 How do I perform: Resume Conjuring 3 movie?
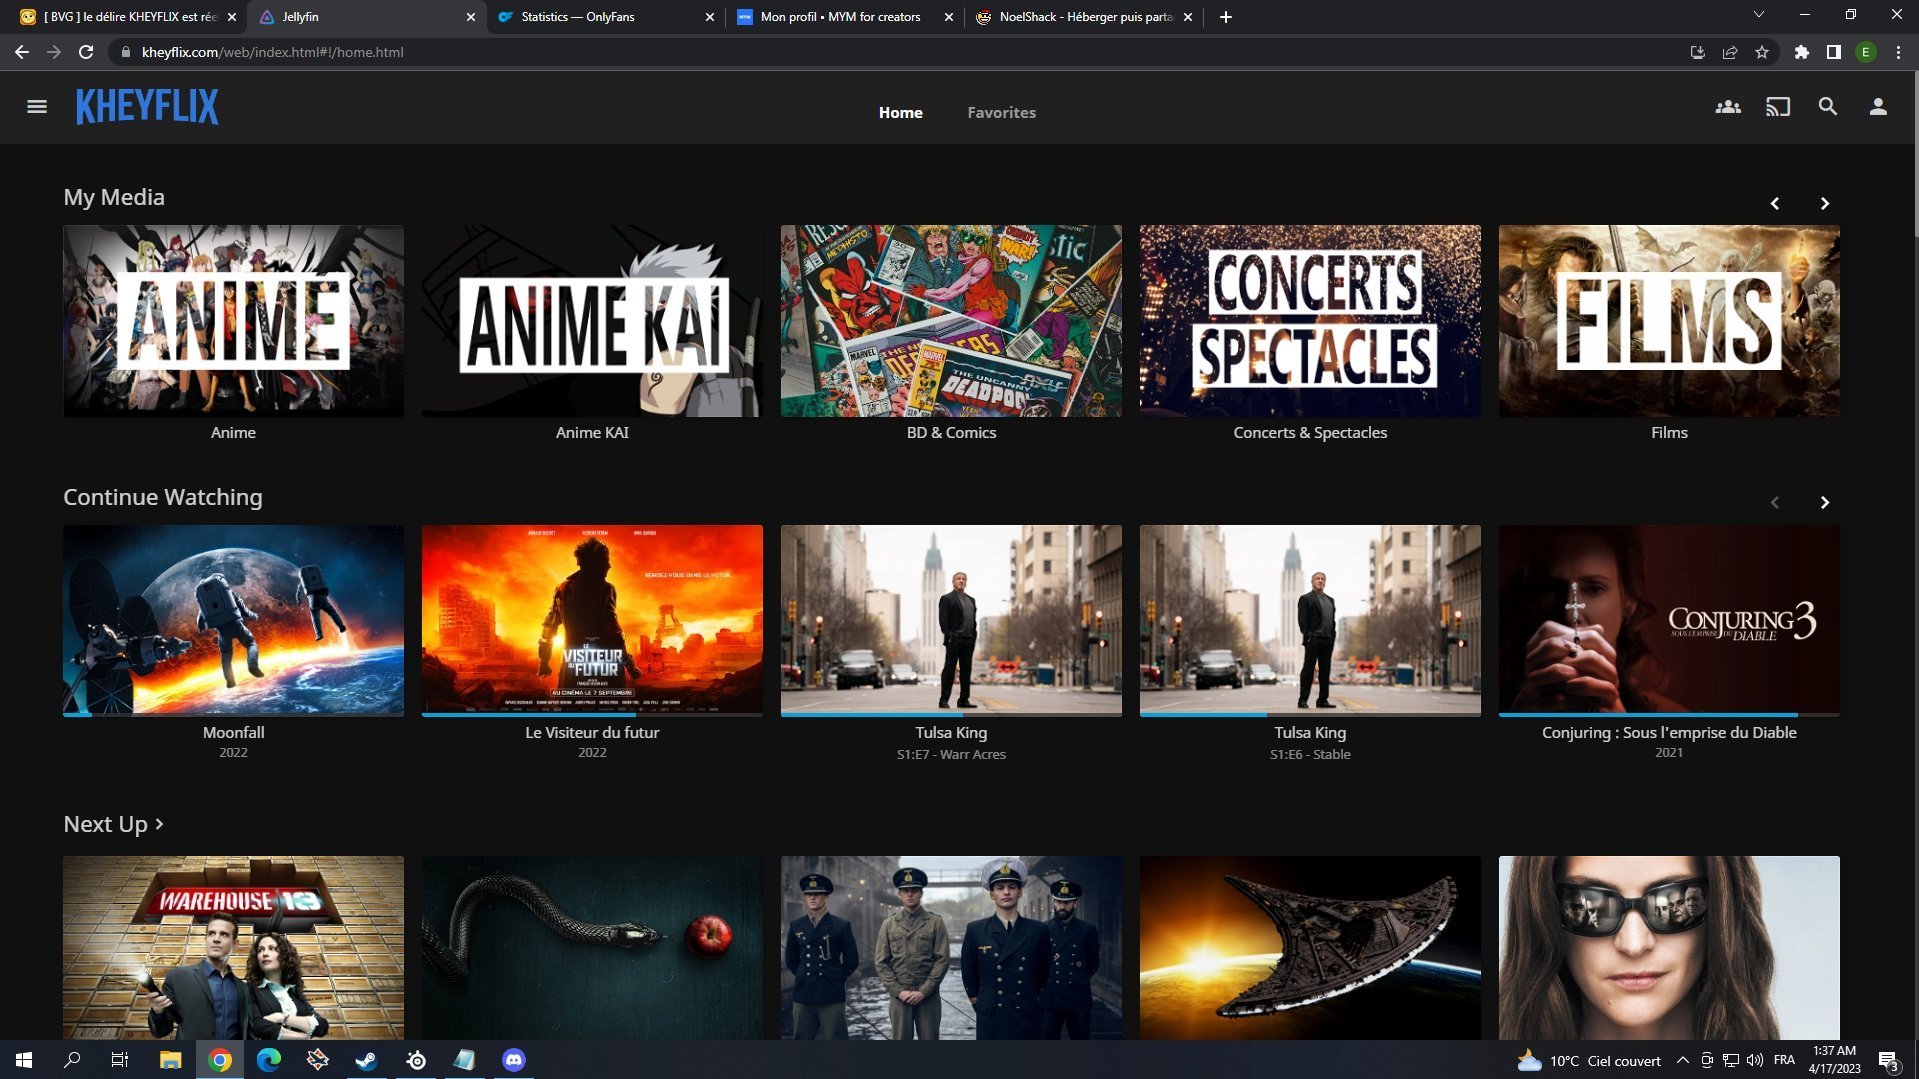[x=1669, y=620]
